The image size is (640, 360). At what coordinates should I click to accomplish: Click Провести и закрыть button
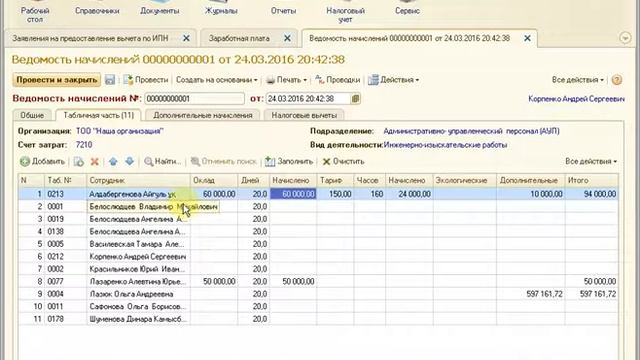(57, 80)
